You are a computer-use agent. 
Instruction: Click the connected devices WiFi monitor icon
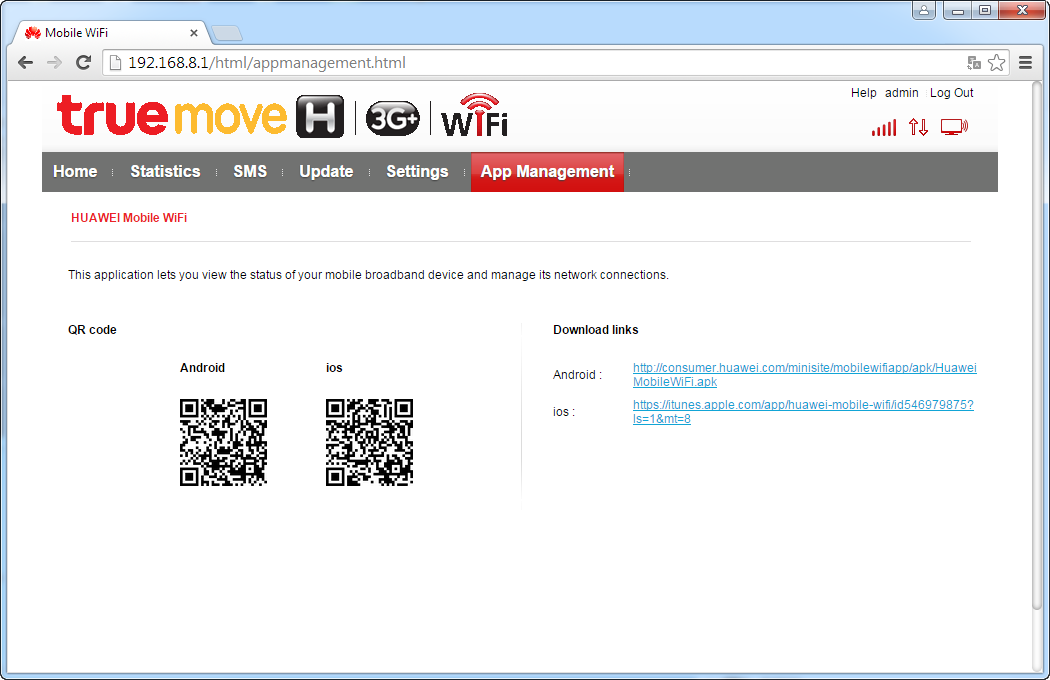[x=954, y=127]
